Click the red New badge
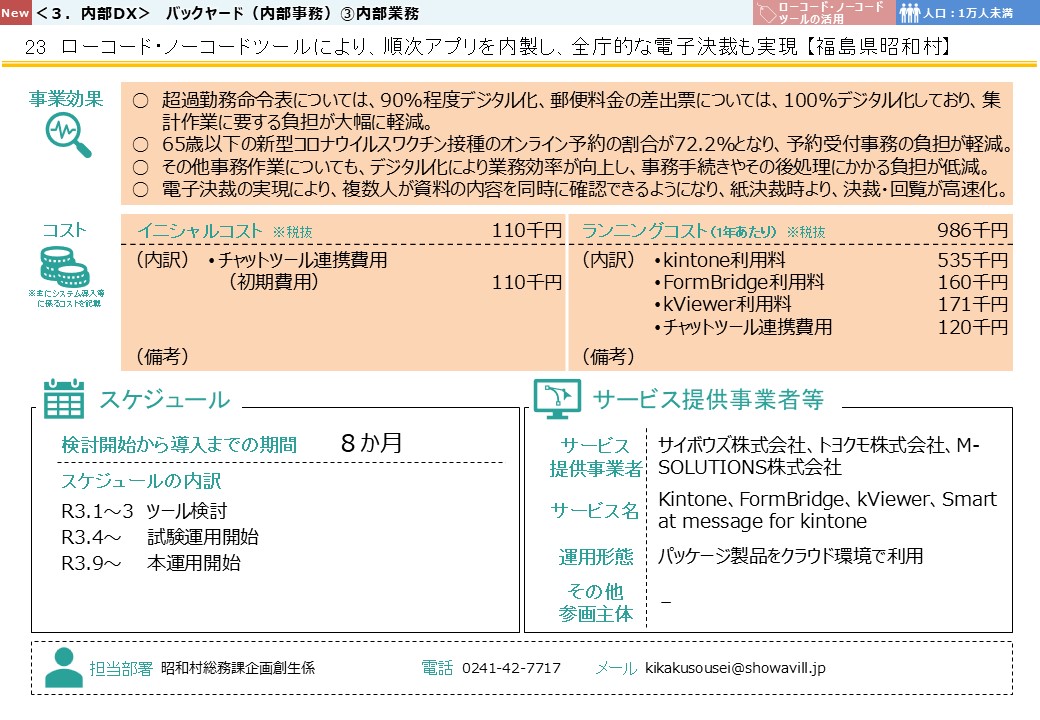Screen dimensions: 1040x720 pyautogui.click(x=15, y=12)
